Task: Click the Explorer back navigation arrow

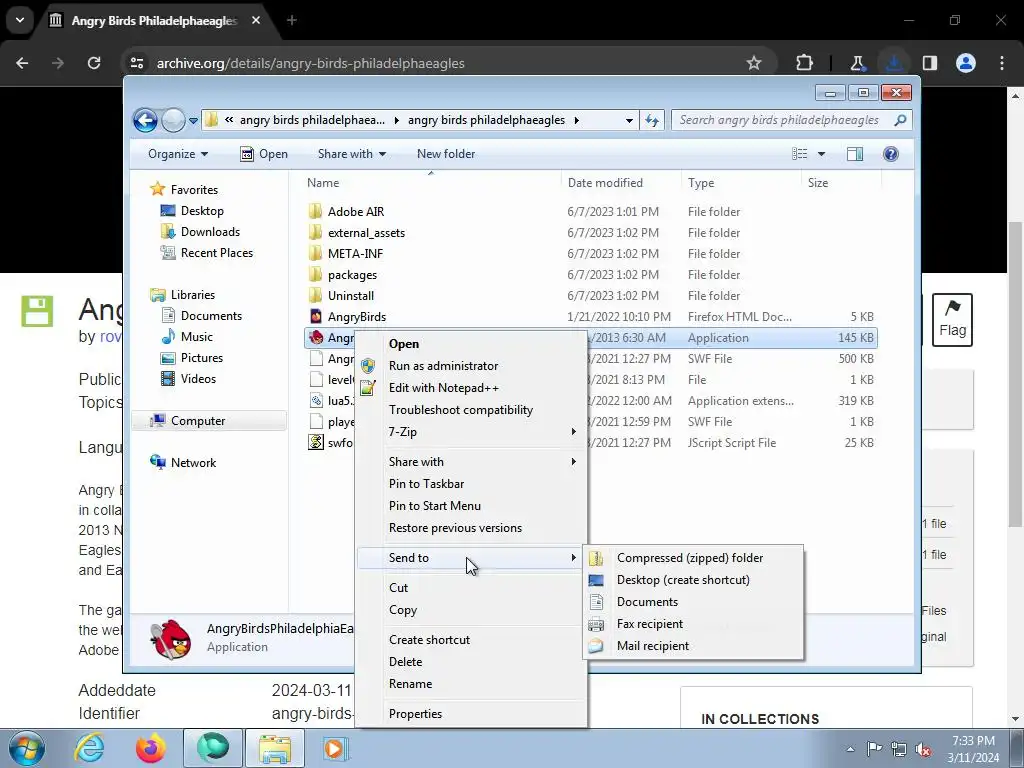Action: tap(145, 120)
